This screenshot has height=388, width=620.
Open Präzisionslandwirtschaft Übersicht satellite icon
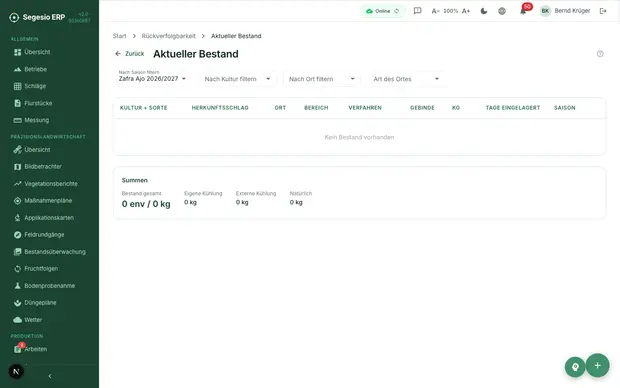[x=17, y=150]
